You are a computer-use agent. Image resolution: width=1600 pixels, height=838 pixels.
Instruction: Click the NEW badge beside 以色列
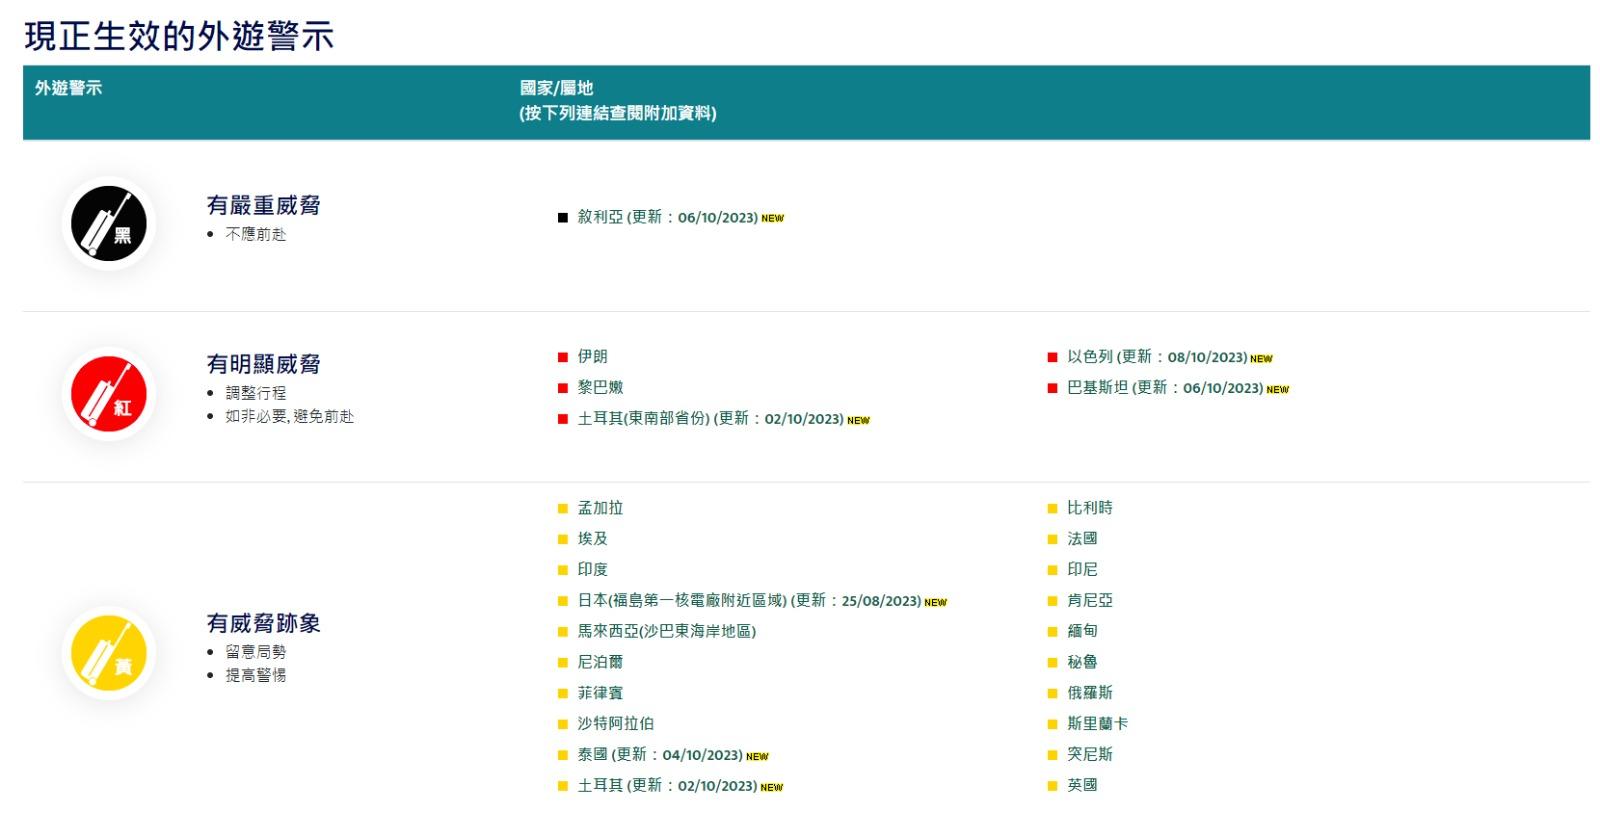pyautogui.click(x=1261, y=358)
